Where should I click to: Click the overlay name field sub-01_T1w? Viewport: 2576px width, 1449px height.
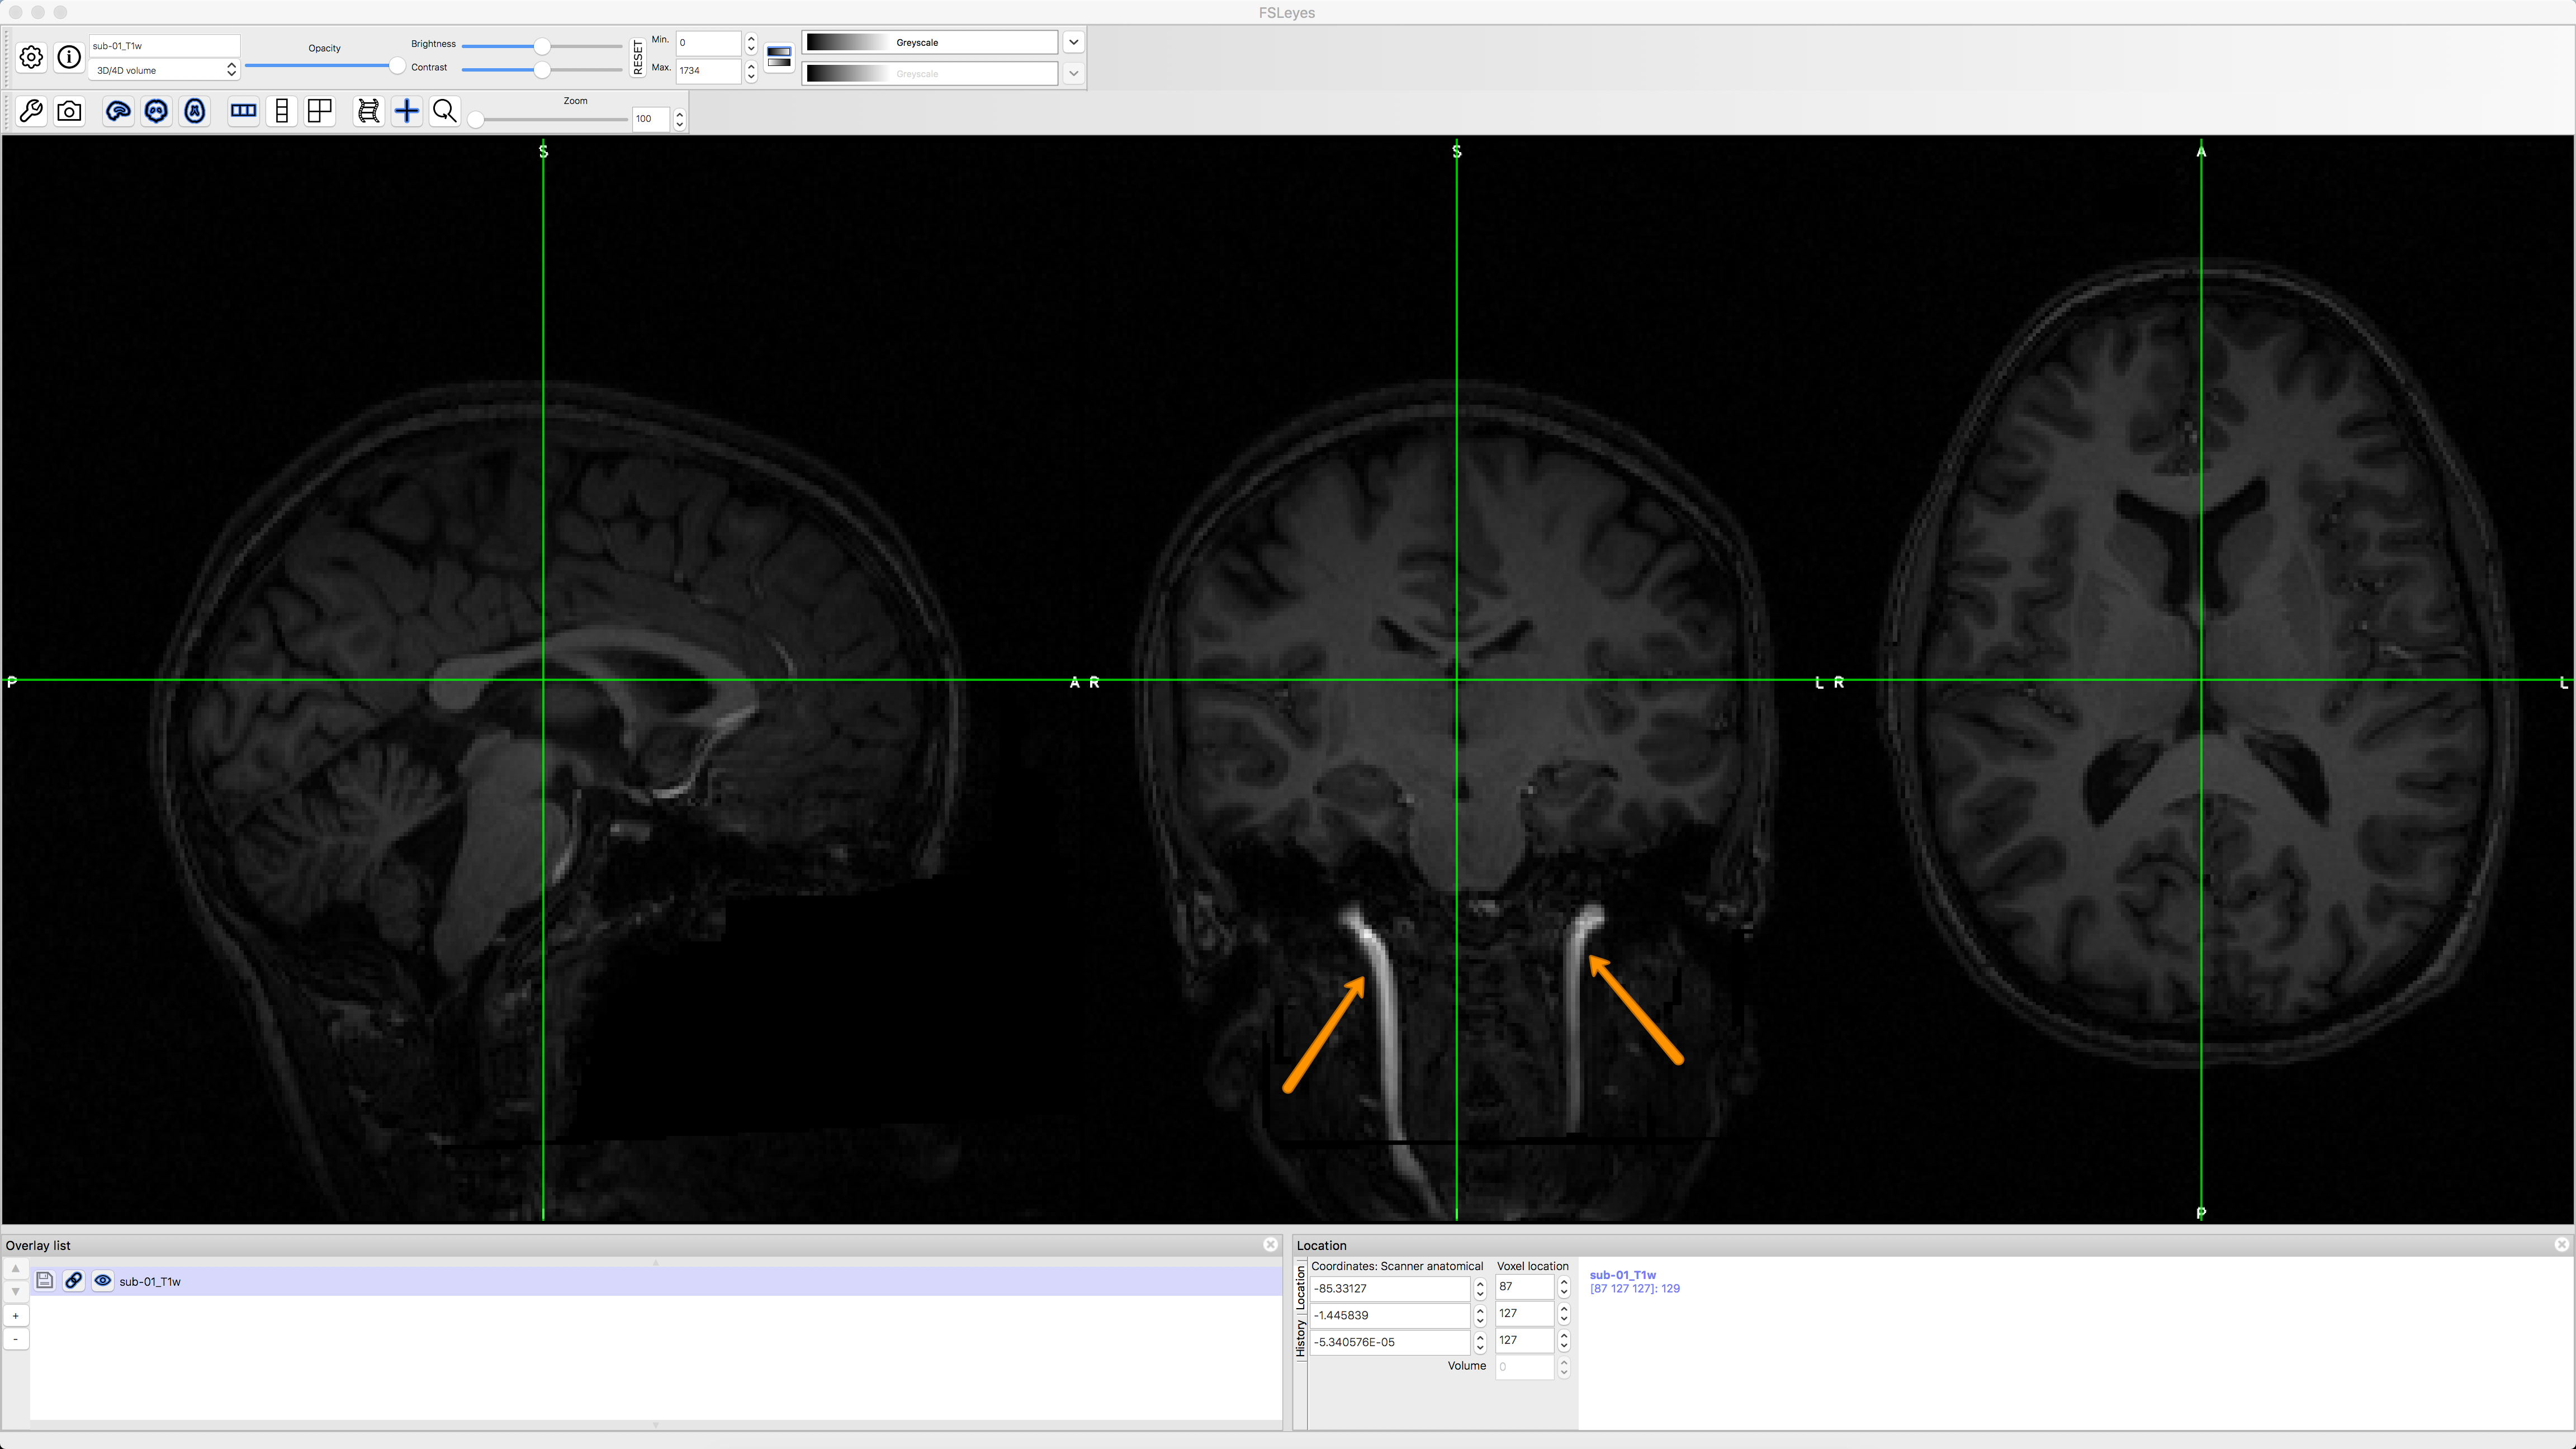(x=164, y=46)
